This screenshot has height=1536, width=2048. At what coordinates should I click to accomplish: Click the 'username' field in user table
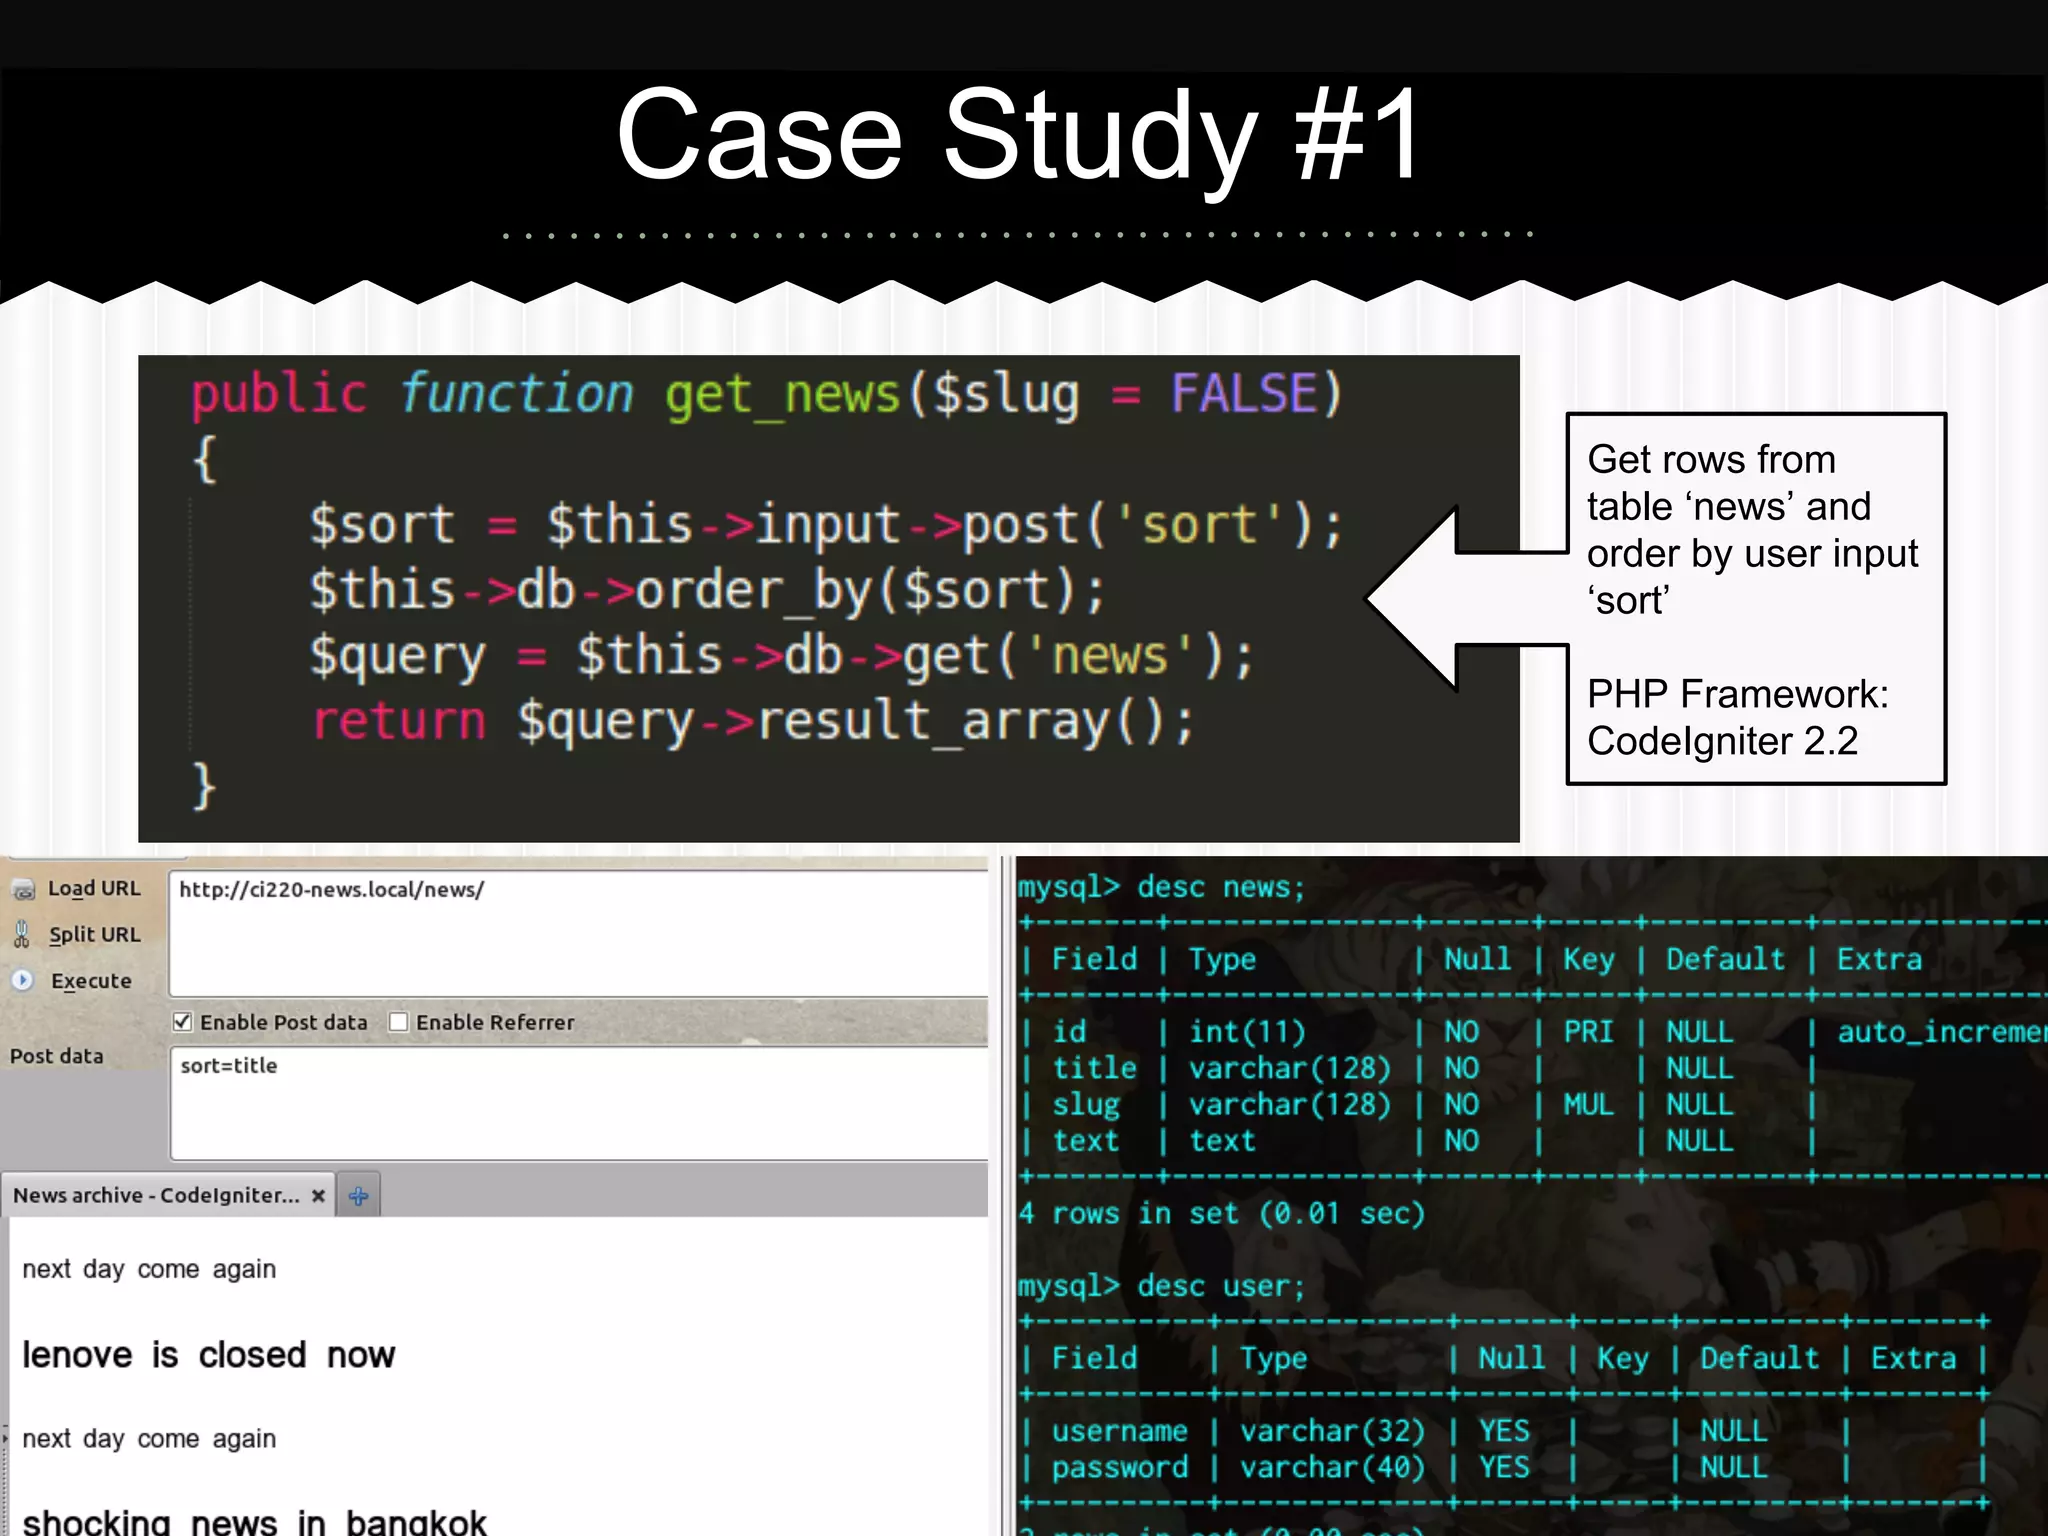coord(1119,1431)
